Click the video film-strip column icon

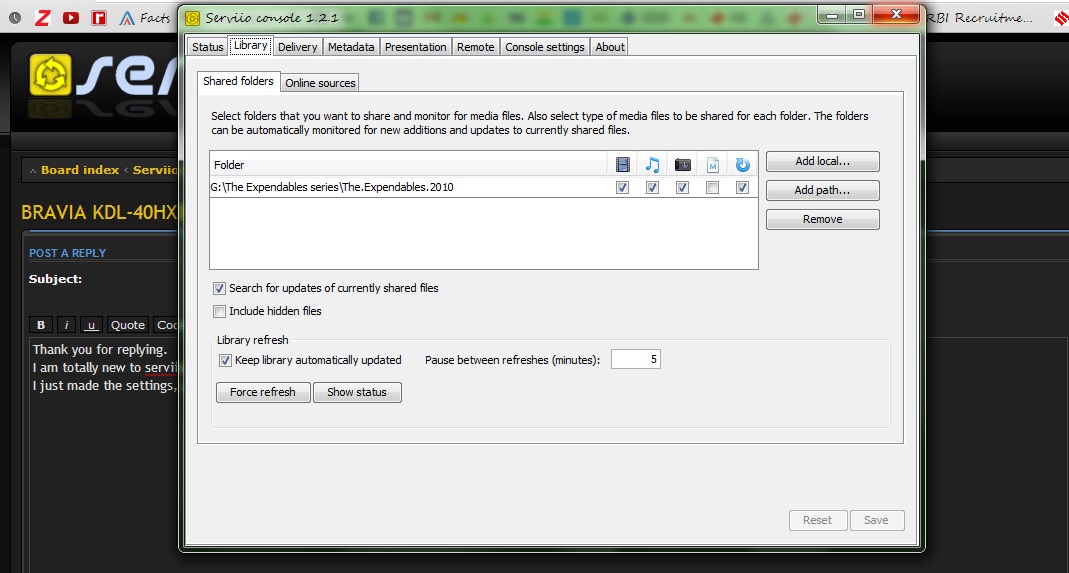[623, 165]
